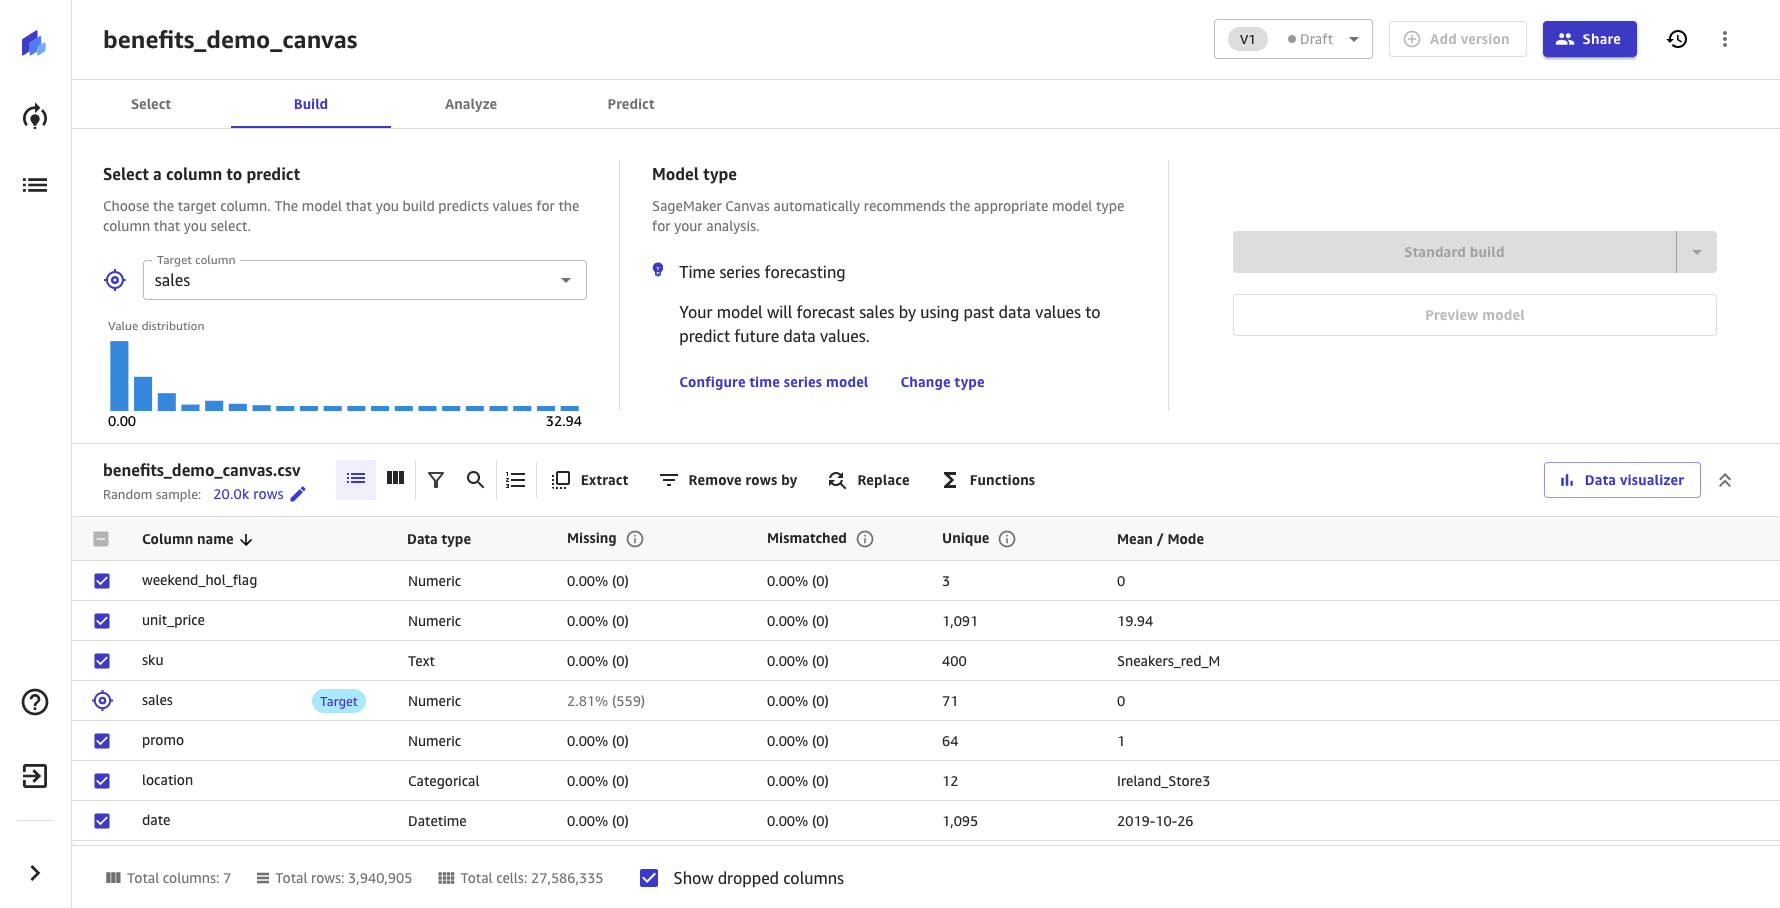Click the benefits_demo_canvas model title

(x=230, y=40)
